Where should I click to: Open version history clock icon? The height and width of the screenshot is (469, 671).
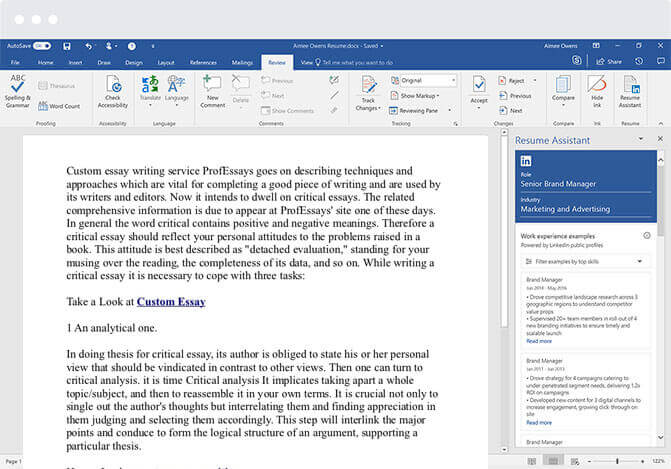click(x=639, y=61)
